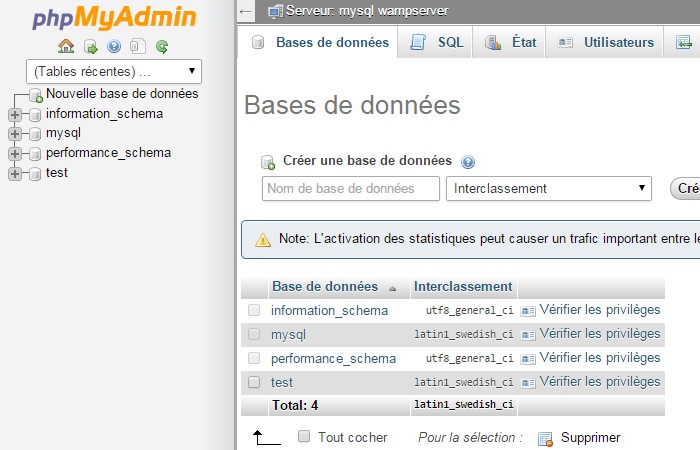Viewport: 700px width, 450px height.
Task: Click Serveur: mysql wampserver breadcrumb
Action: point(367,11)
